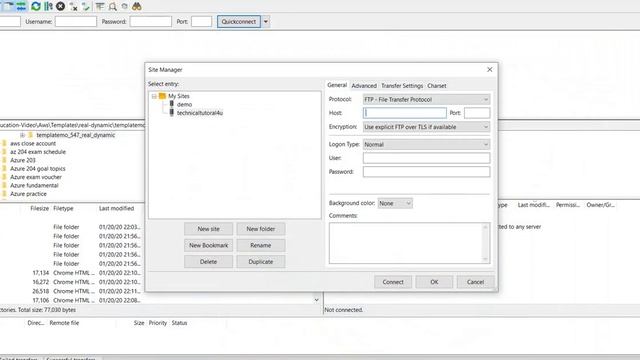Screen dimensions: 640x360
Task: Focus the quickconnect Password field
Action: (x=151, y=22)
